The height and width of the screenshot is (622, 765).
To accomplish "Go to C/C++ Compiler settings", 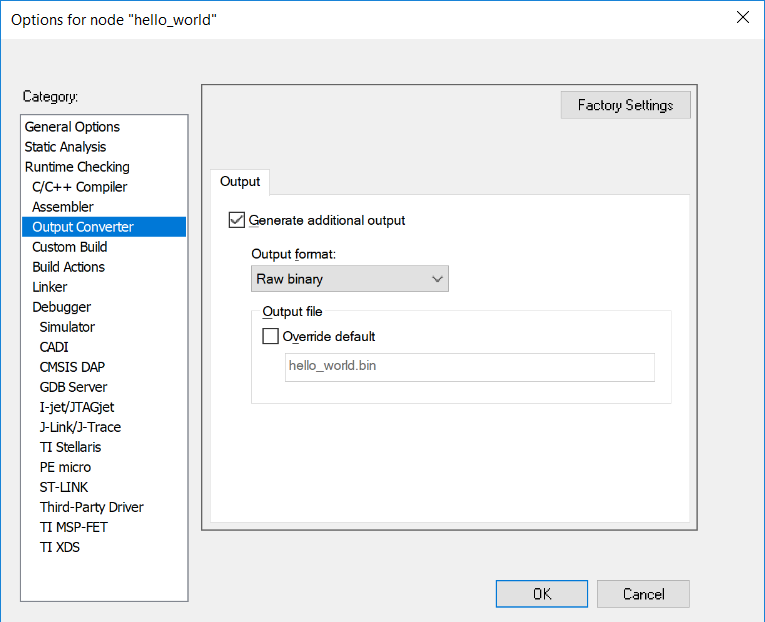I will coord(80,187).
